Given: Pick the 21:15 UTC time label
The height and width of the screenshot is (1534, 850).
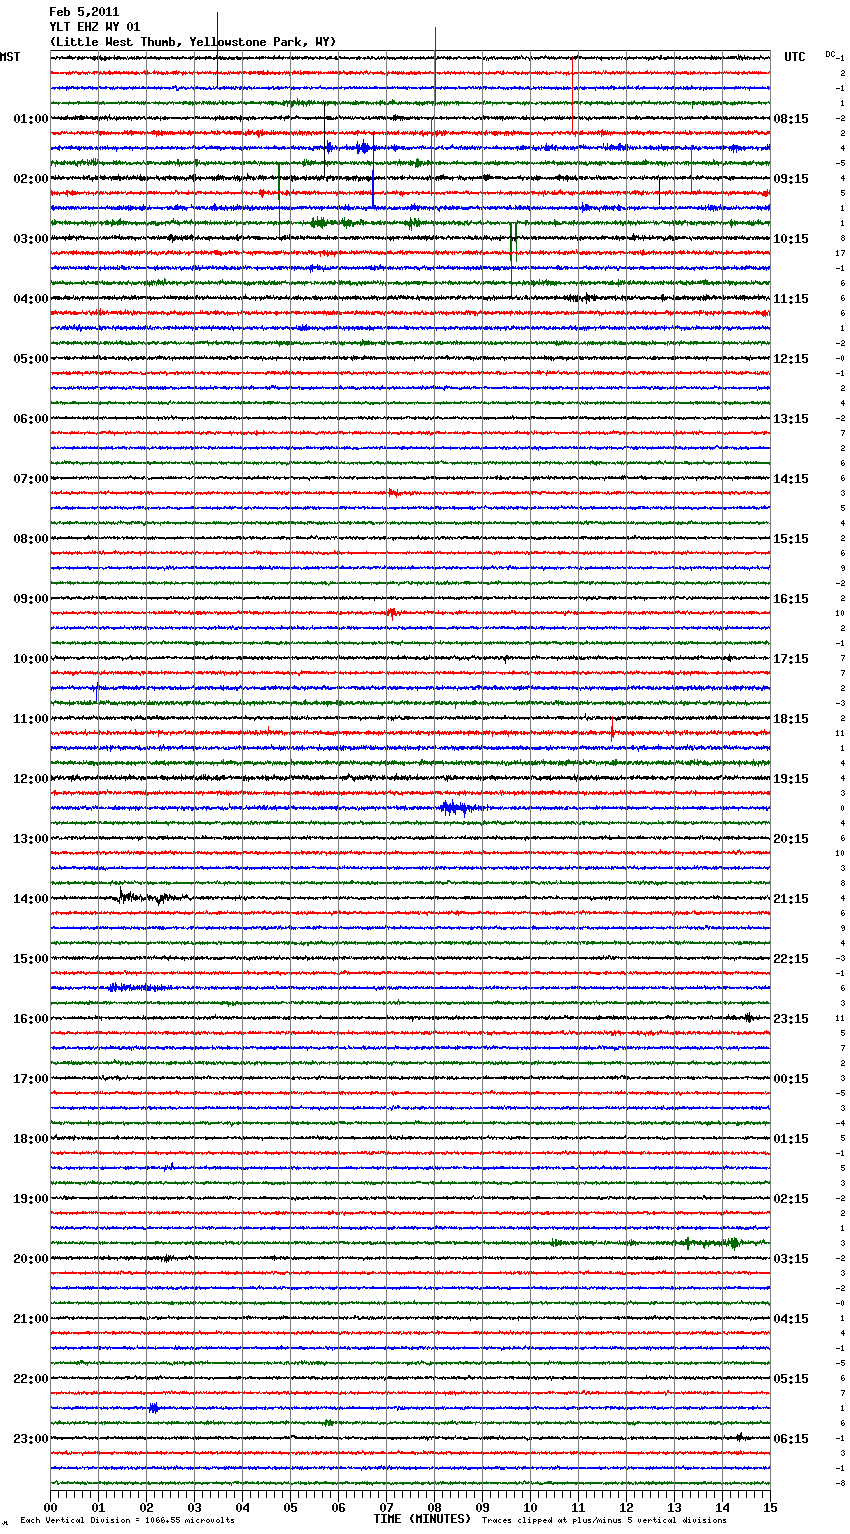Looking at the screenshot, I should click(791, 899).
